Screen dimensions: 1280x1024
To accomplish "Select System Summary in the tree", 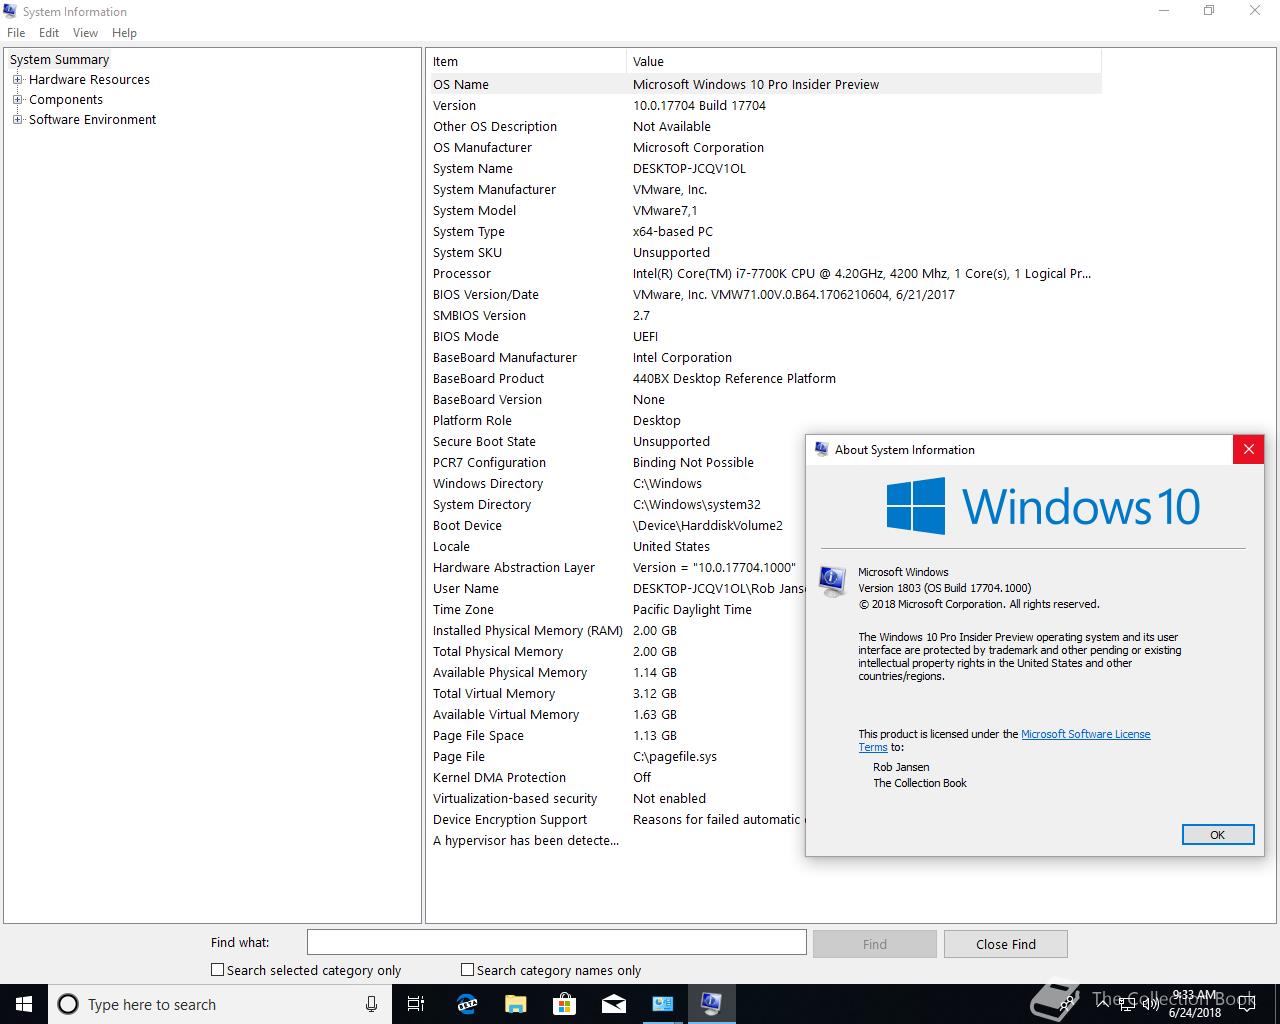I will [x=59, y=60].
